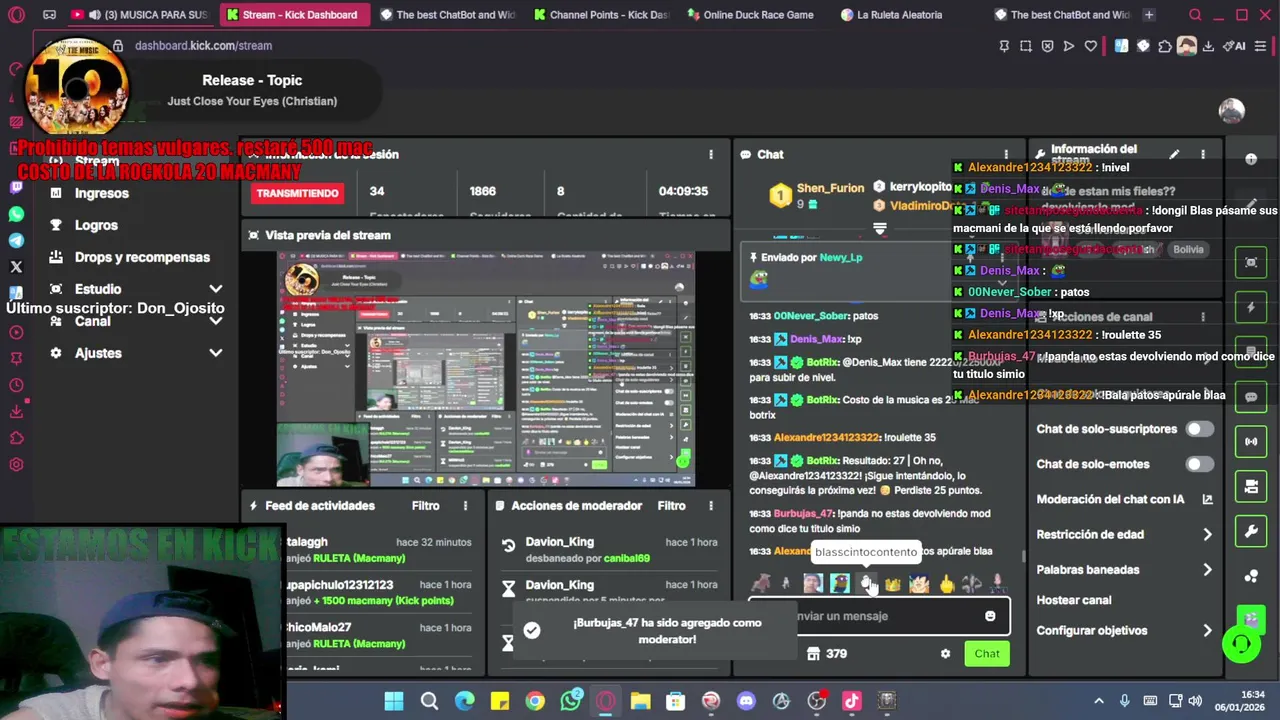Open Restricción de edad settings arrow

[1207, 535]
